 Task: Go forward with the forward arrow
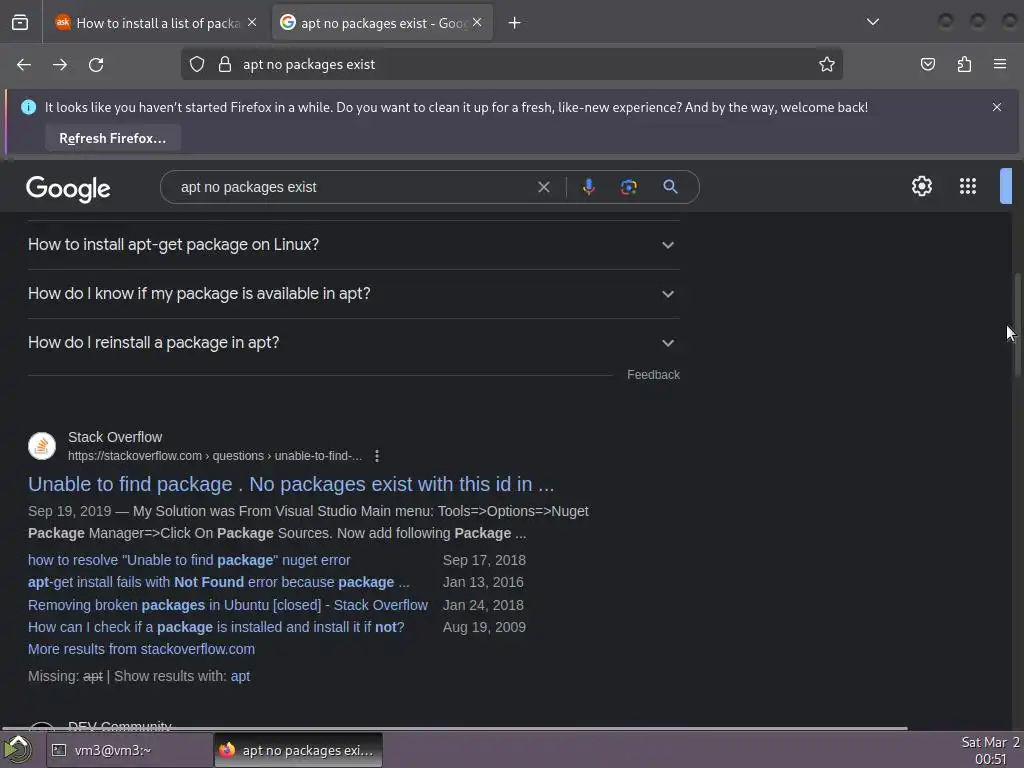point(60,65)
